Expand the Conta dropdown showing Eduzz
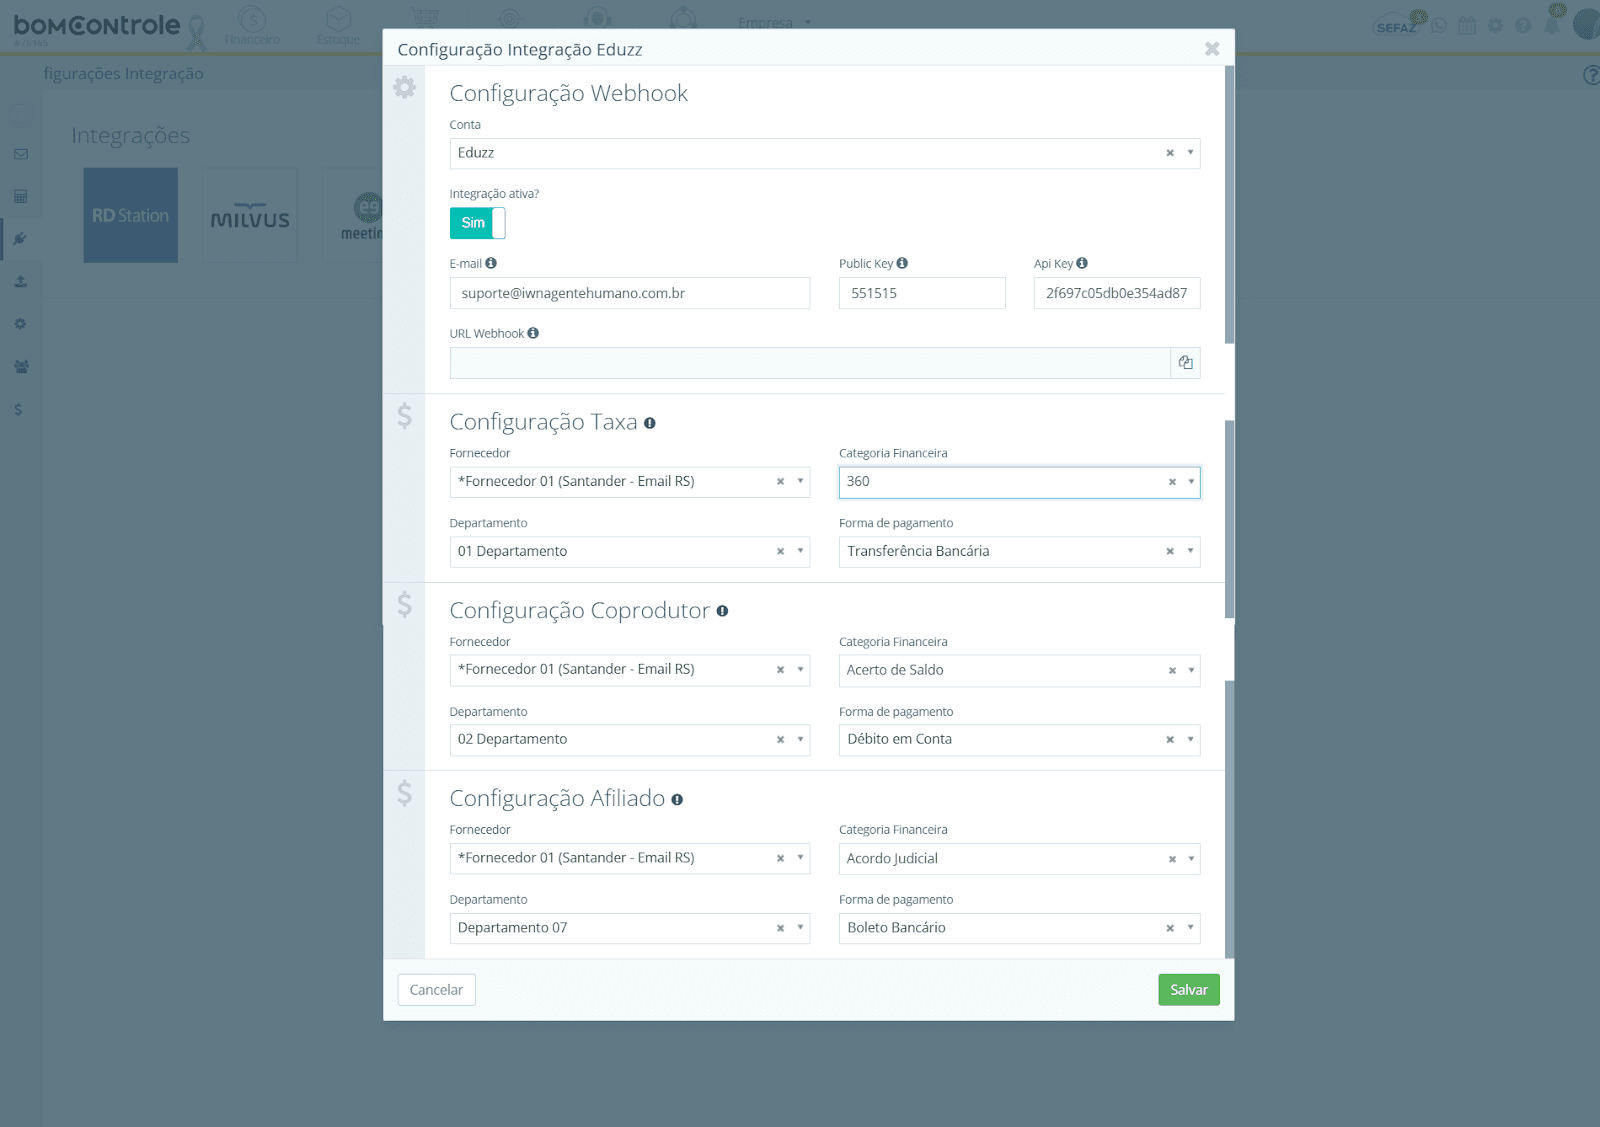The width and height of the screenshot is (1600, 1127). coord(1190,153)
